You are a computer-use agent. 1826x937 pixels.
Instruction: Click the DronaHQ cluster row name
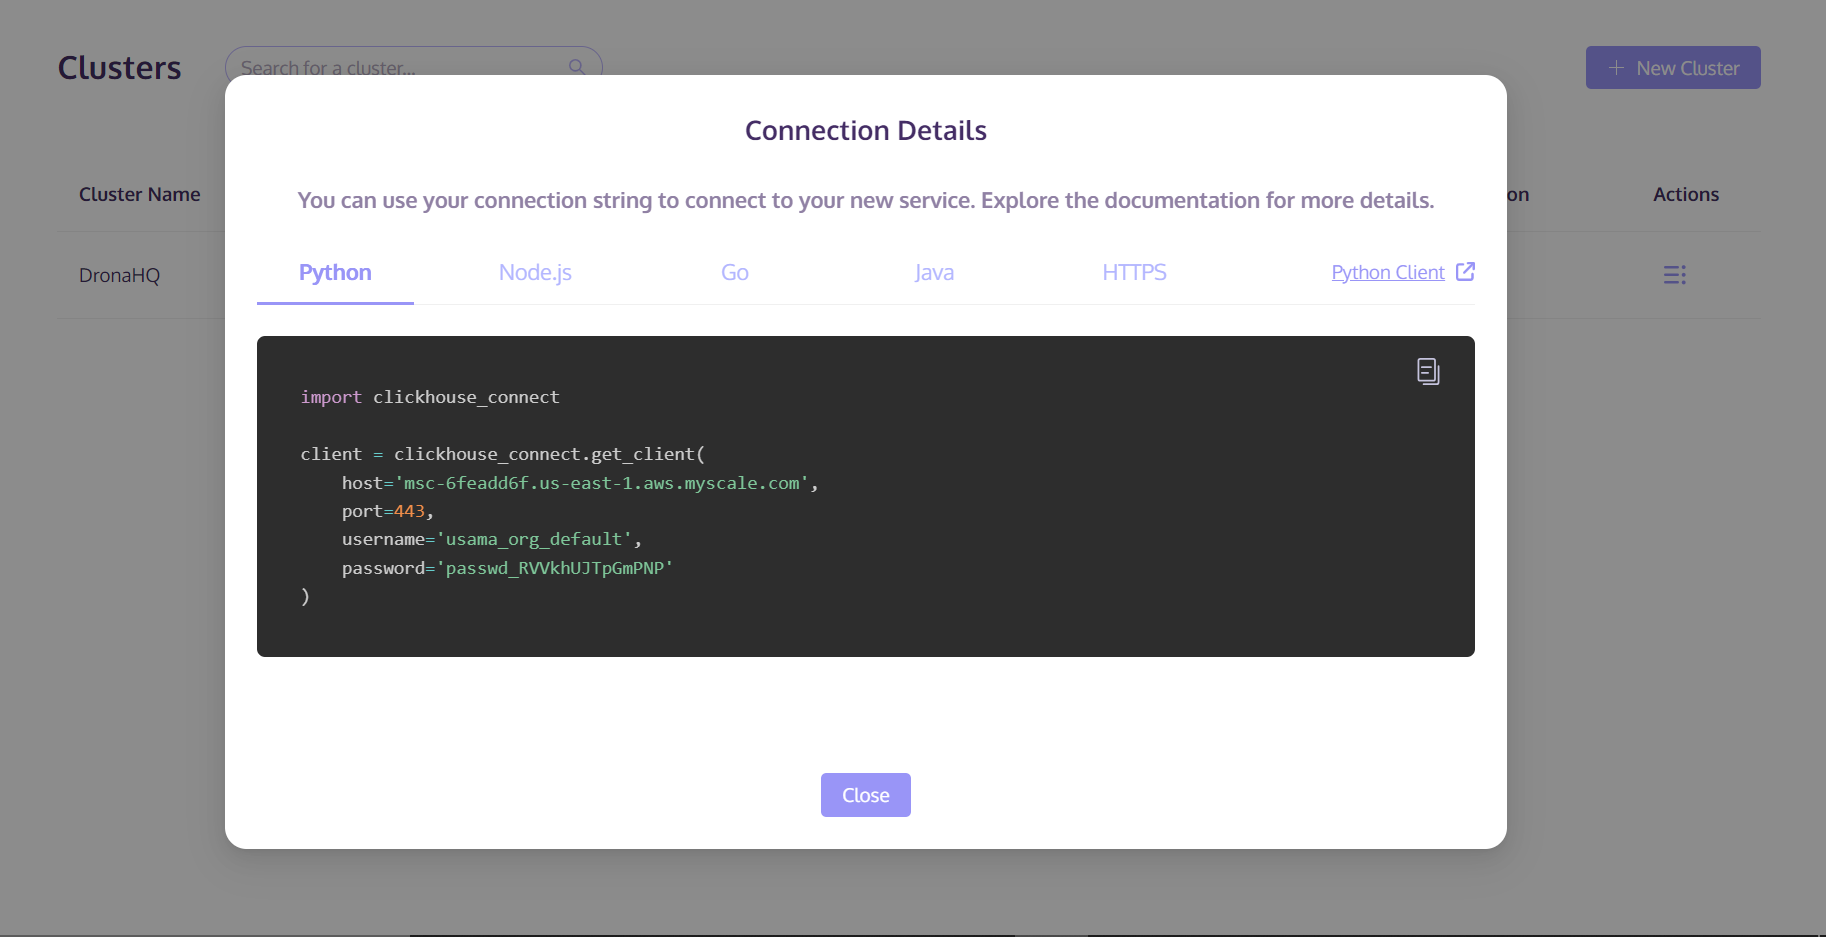coord(119,275)
